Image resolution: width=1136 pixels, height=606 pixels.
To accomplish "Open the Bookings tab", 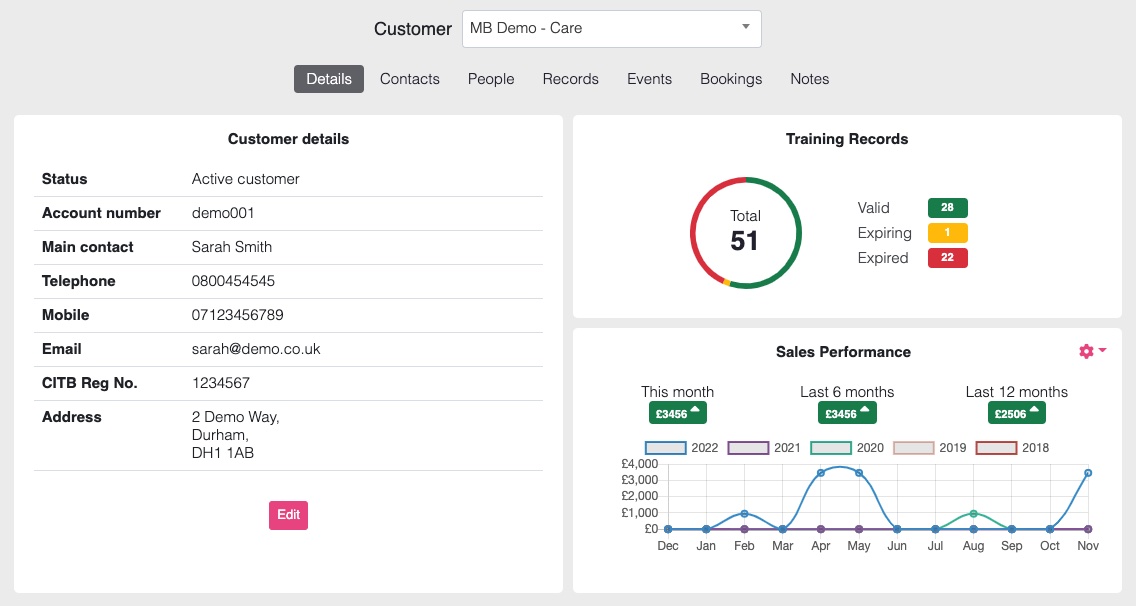I will click(x=731, y=78).
